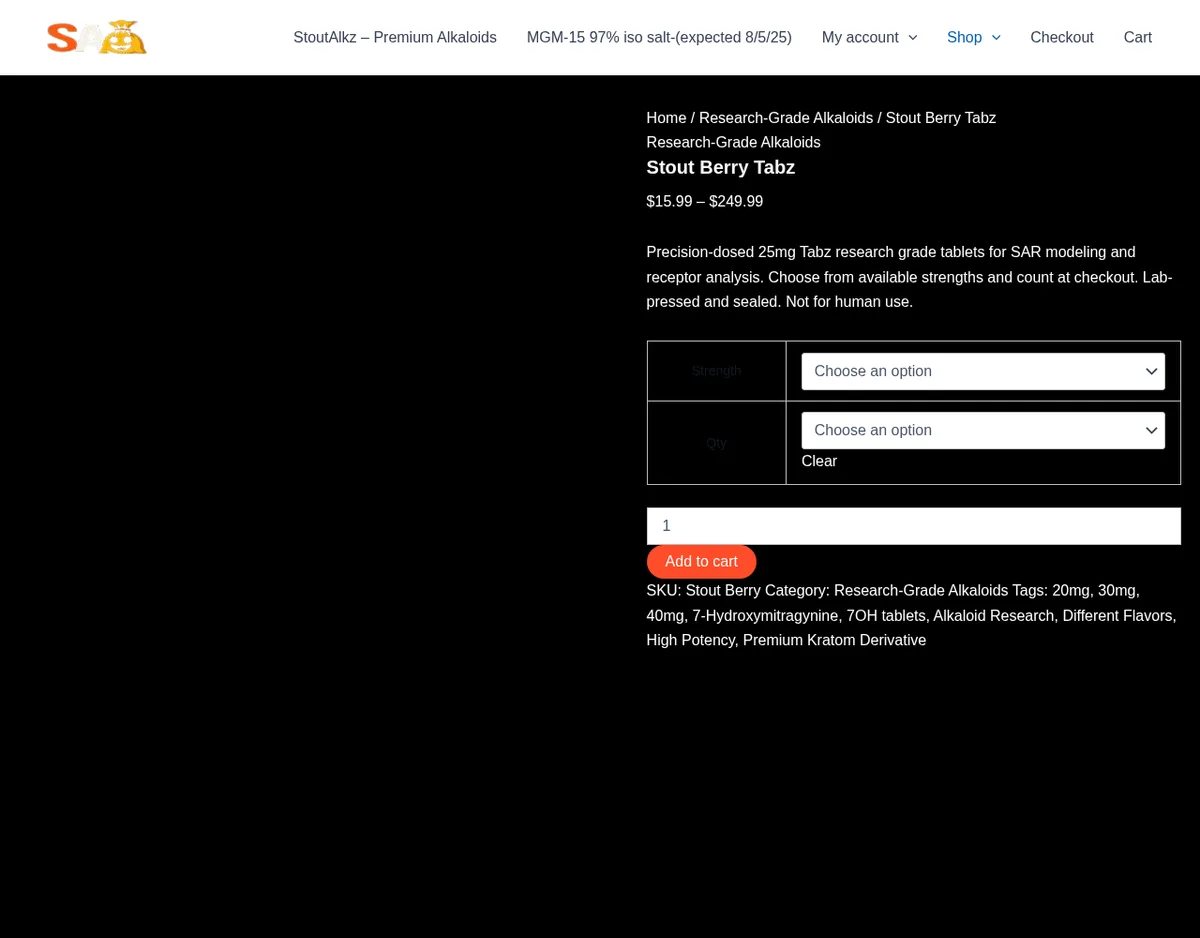Click the product quantity number field

(914, 526)
